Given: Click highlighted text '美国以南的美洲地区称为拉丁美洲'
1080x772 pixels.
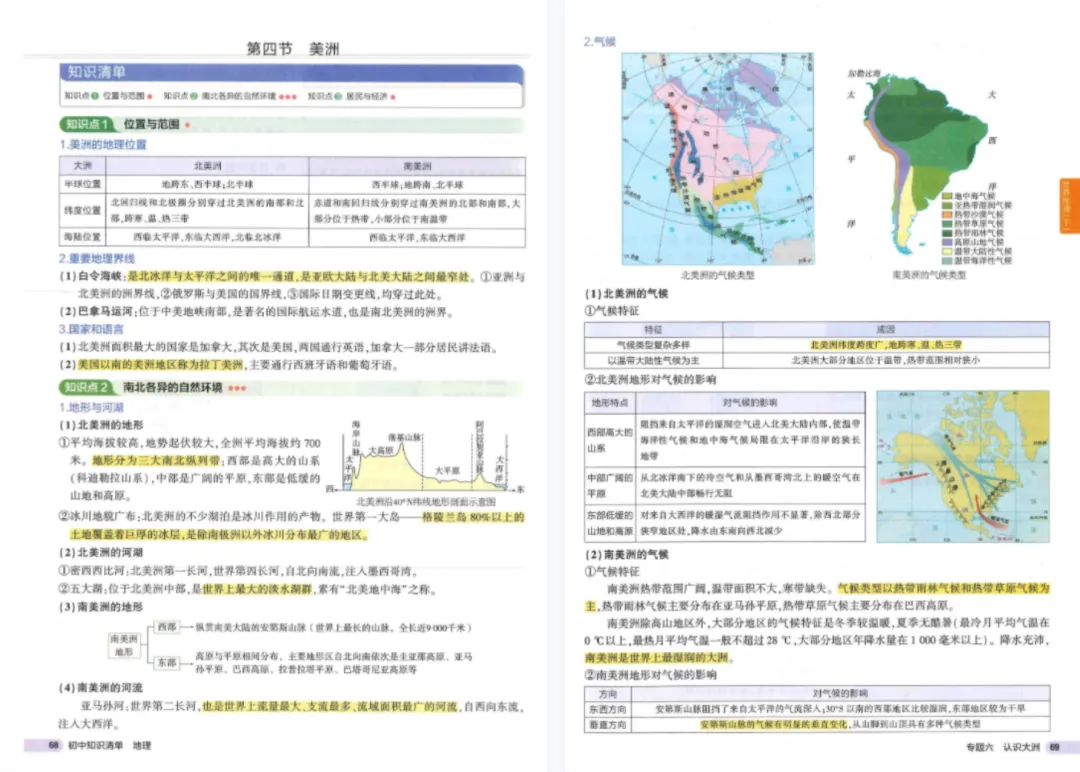Looking at the screenshot, I should 160,365.
